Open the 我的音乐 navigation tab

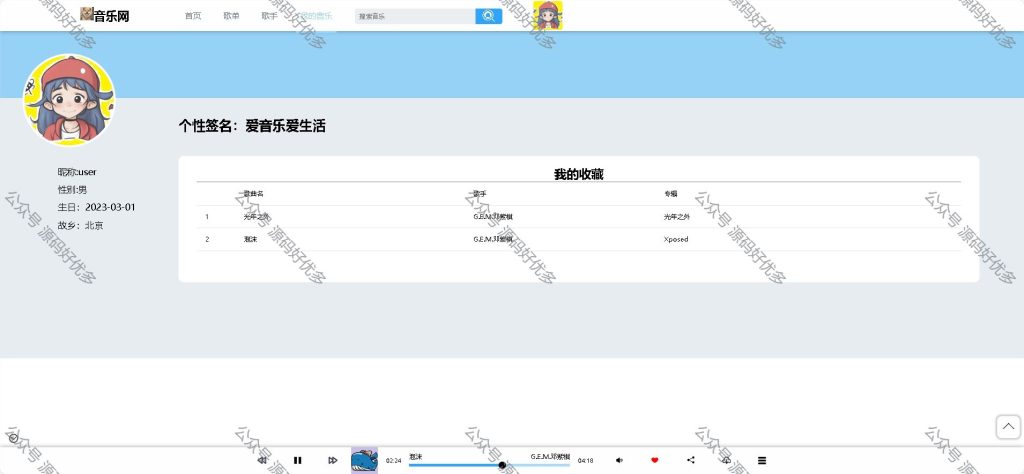click(x=315, y=16)
